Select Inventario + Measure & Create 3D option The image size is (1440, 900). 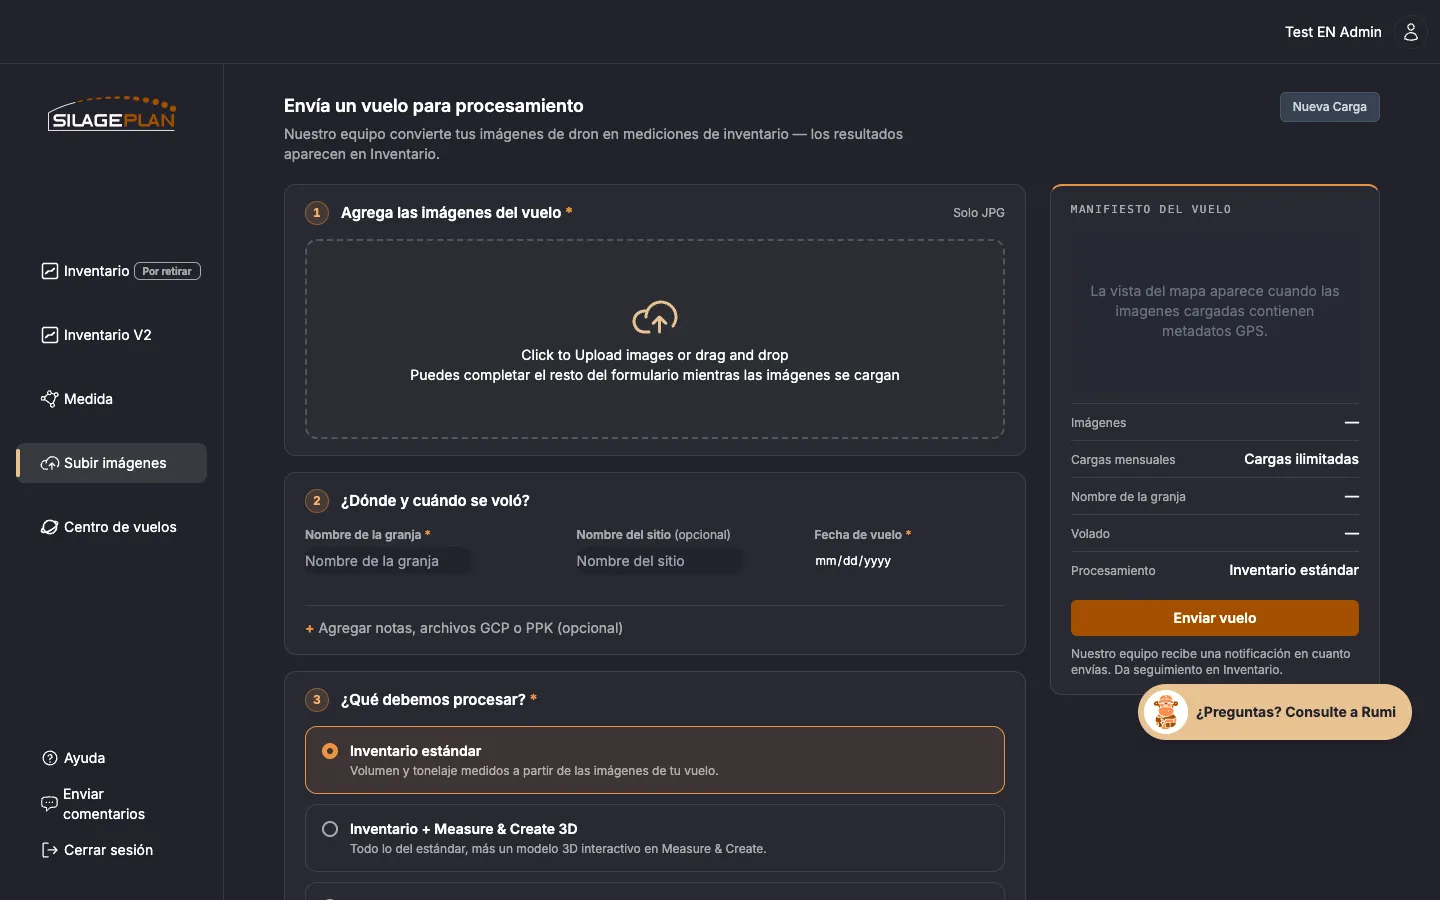coord(655,838)
